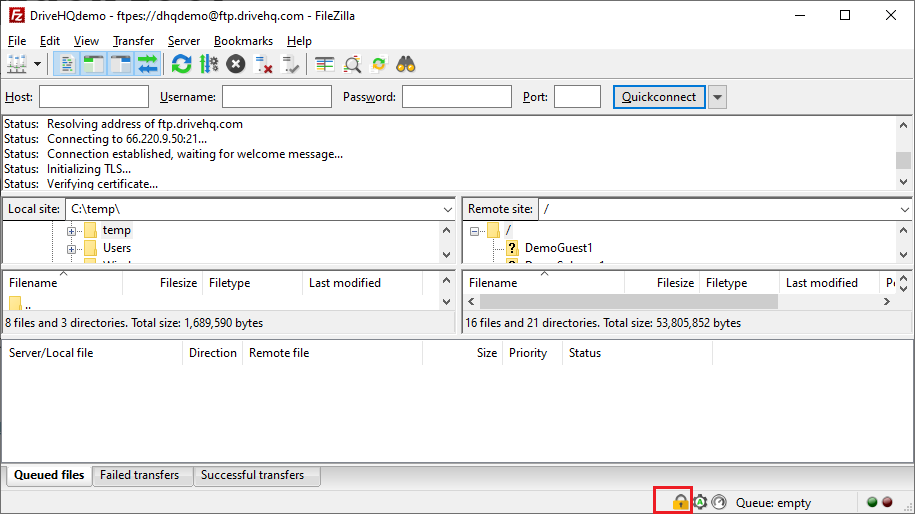Viewport: 915px width, 514px height.
Task: Click the Host input field
Action: coord(94,97)
